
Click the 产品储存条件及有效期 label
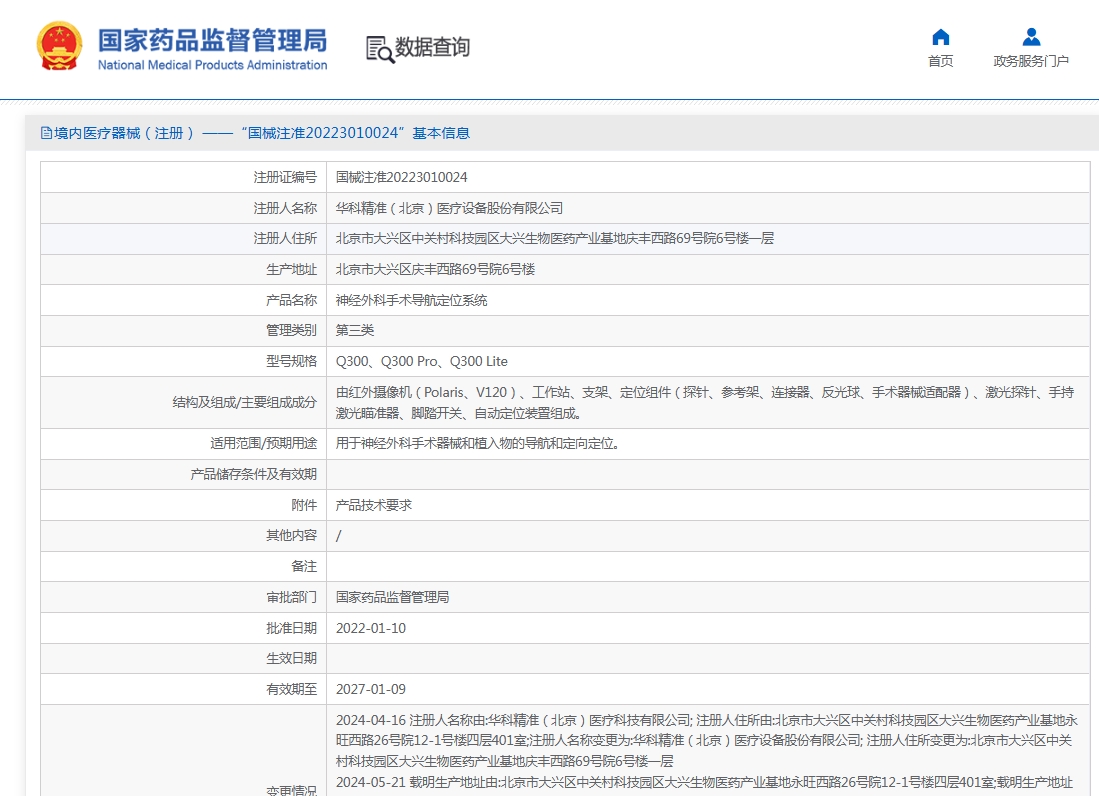(254, 474)
